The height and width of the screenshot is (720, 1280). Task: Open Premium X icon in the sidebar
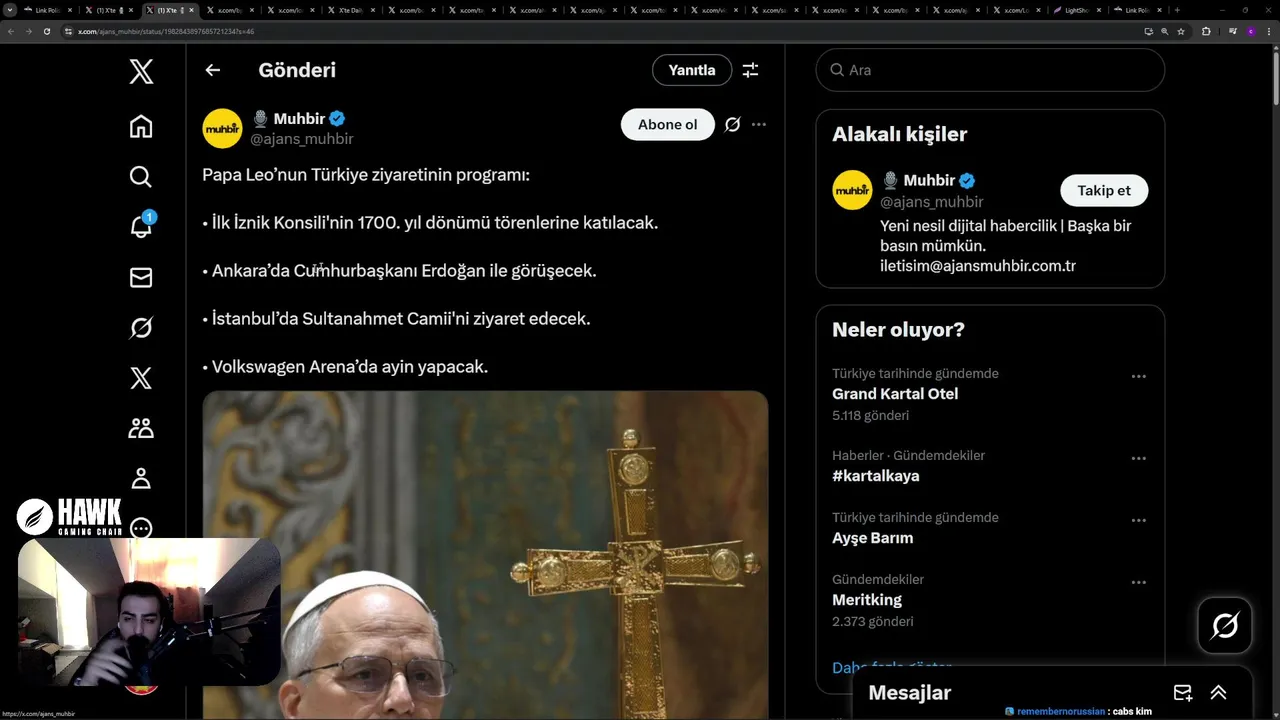tap(141, 378)
